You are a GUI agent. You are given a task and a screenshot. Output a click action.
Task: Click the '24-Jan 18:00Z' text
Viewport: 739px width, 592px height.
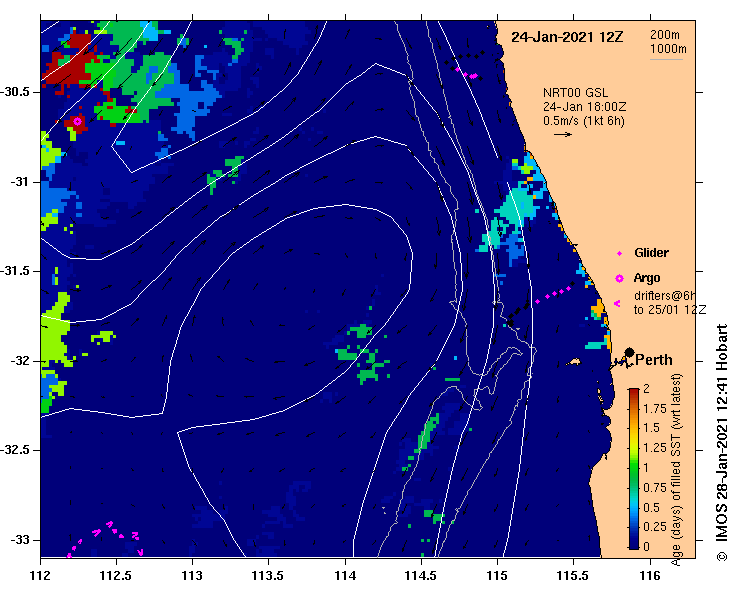(584, 107)
